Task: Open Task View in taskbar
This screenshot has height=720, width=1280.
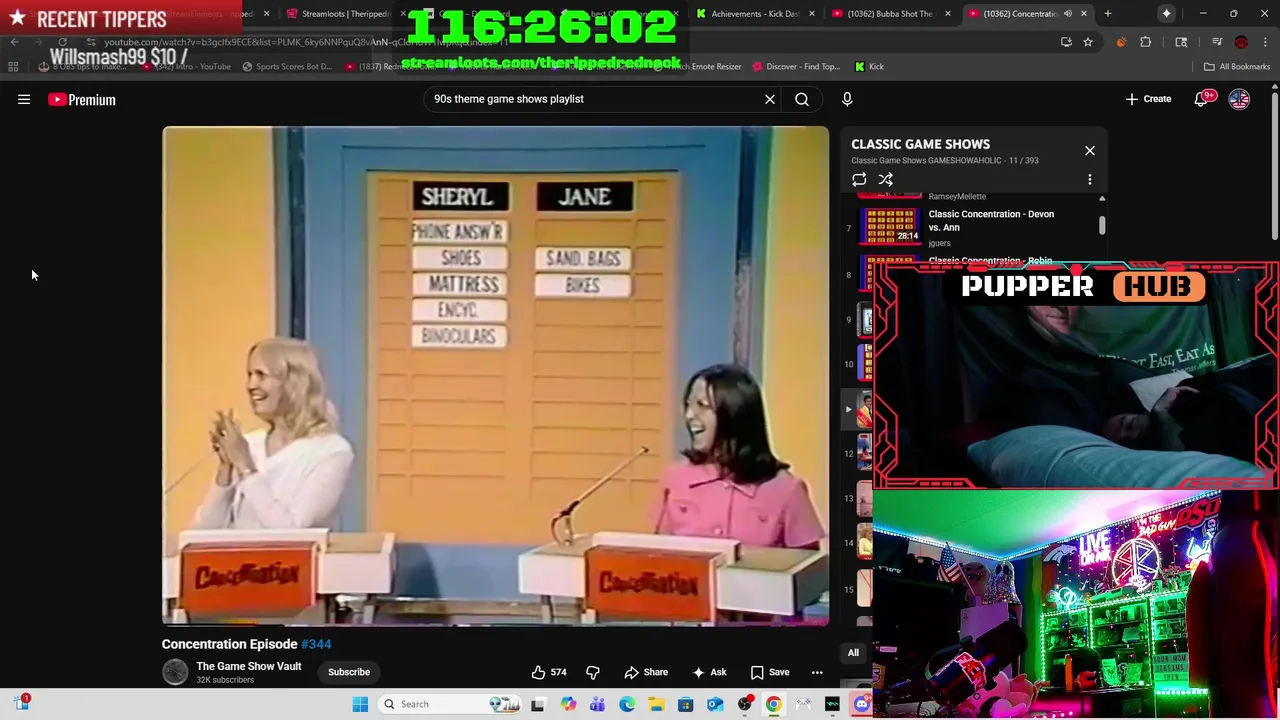Action: tap(537, 704)
